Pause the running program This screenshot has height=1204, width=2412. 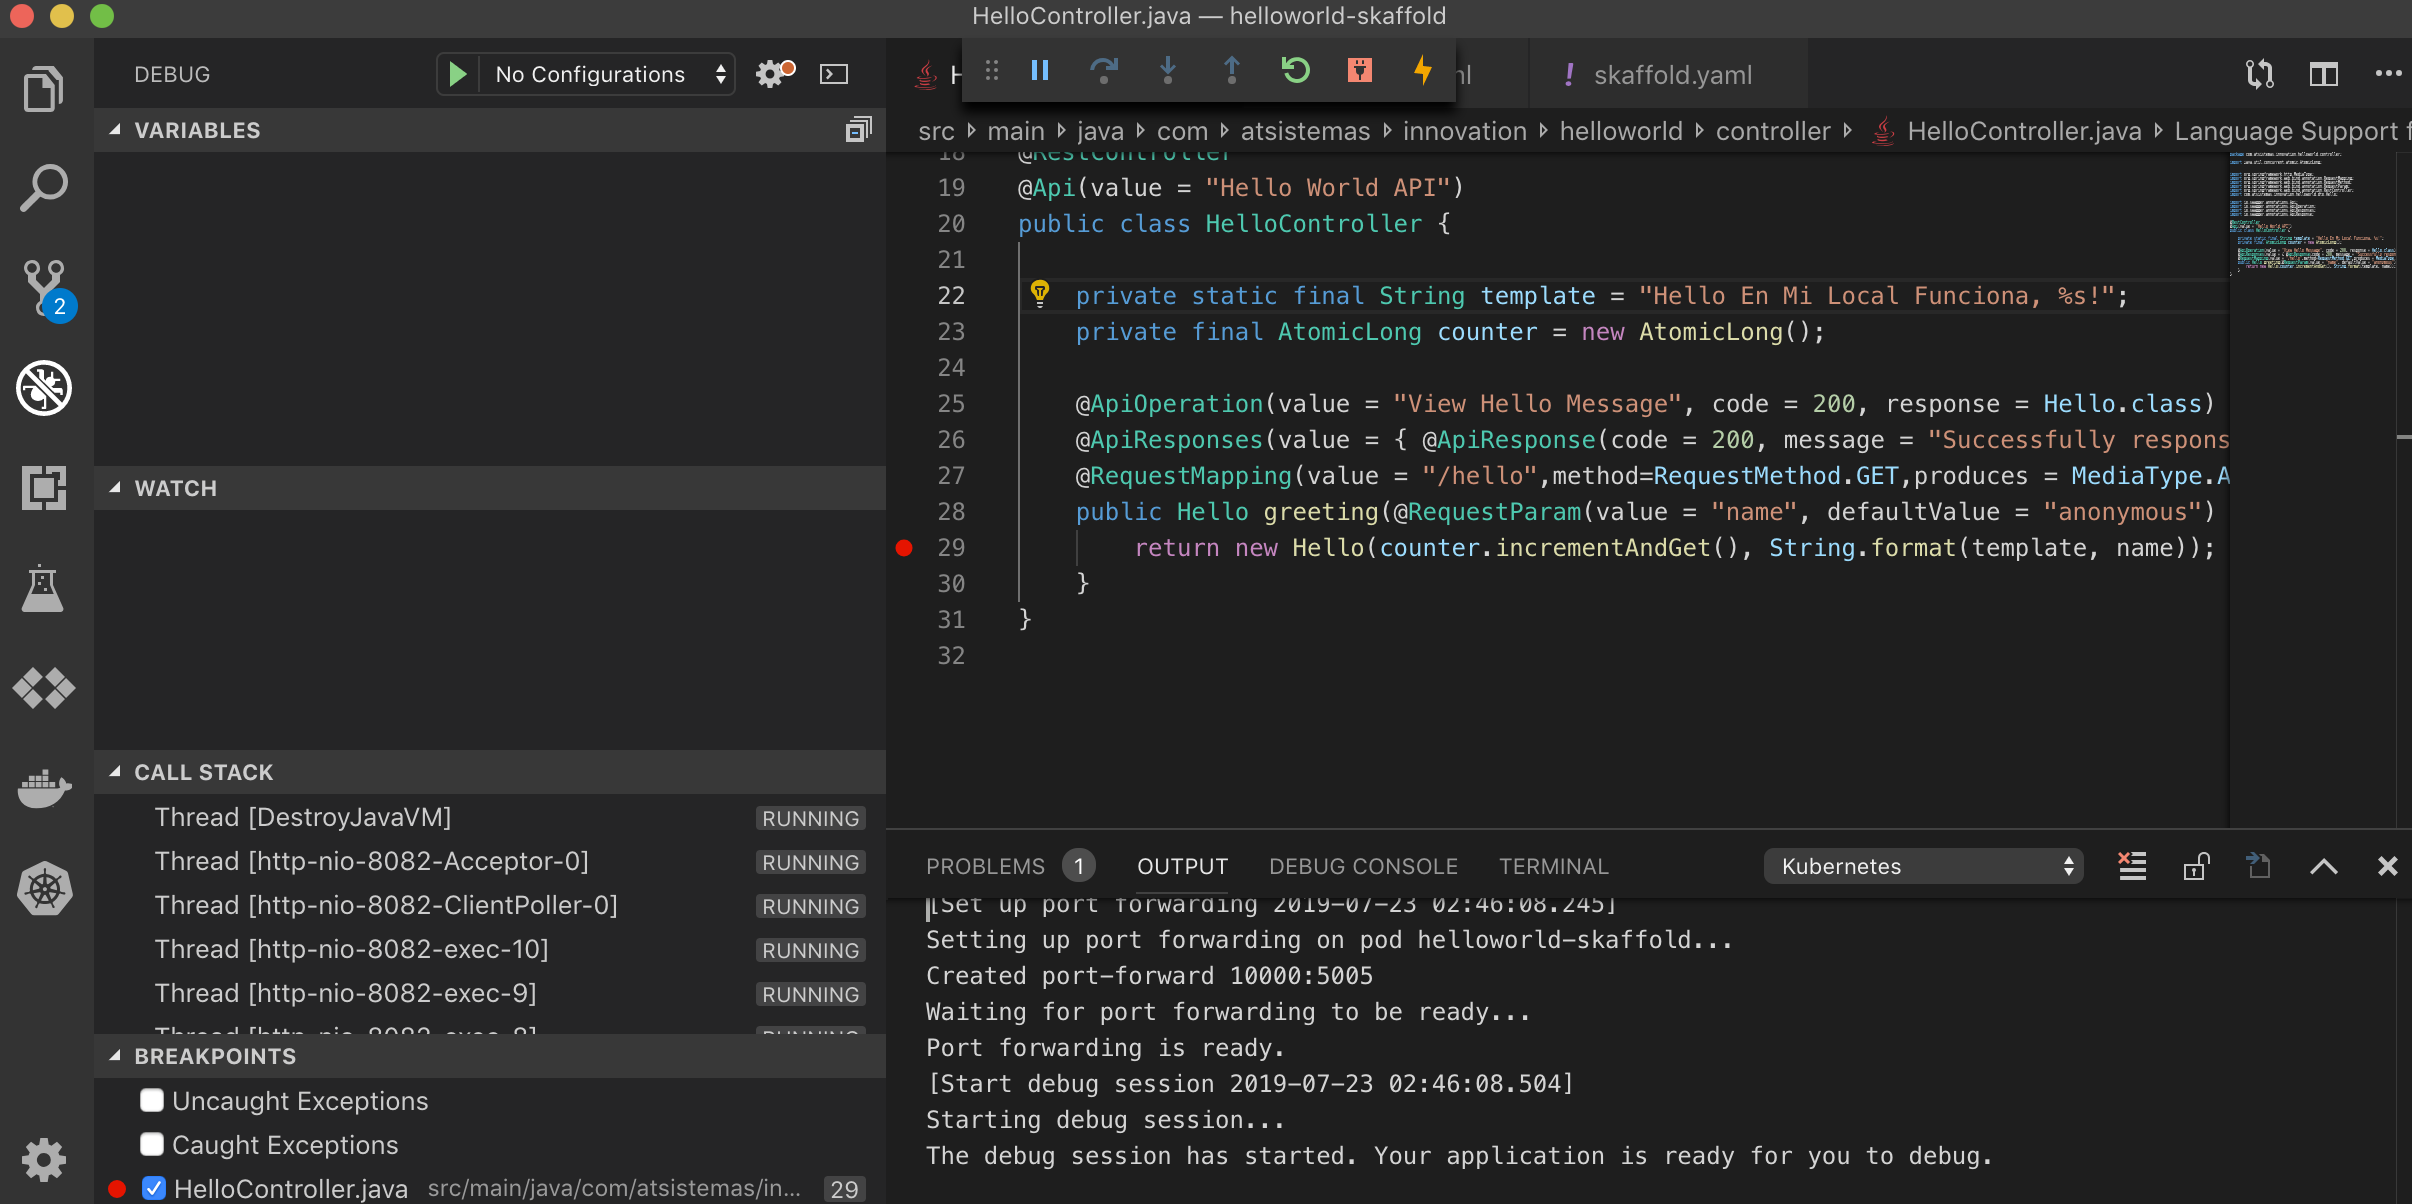point(1039,70)
